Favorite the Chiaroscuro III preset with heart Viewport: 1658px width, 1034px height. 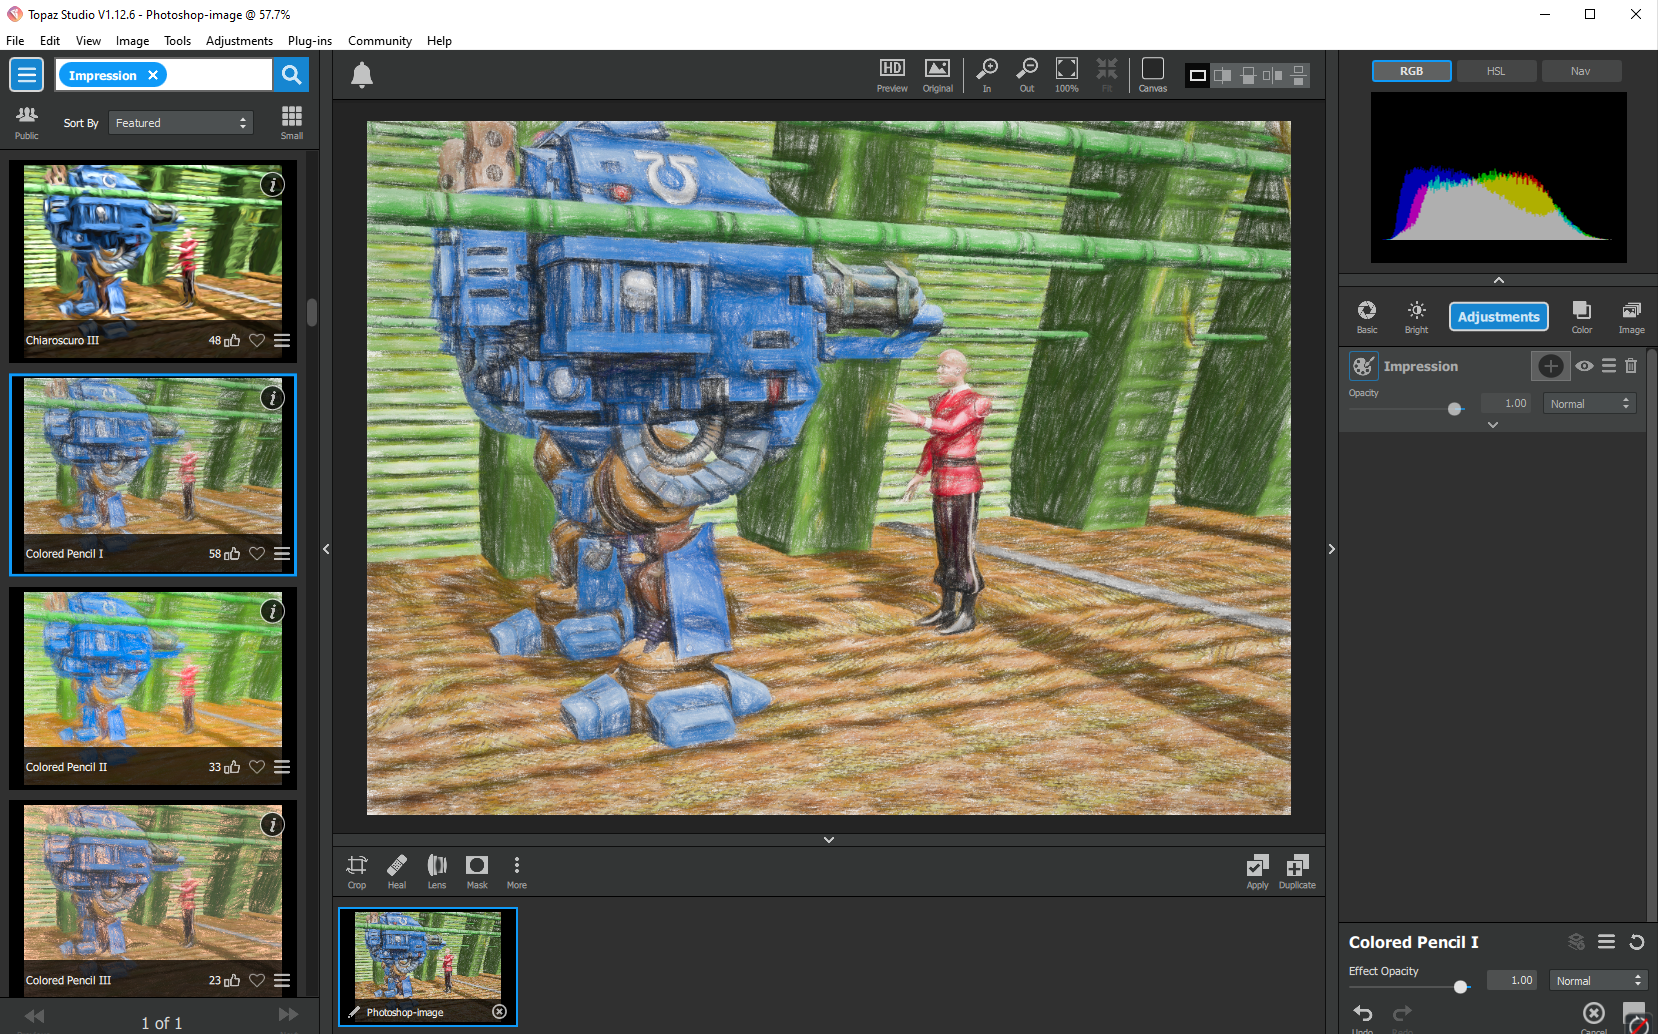point(257,340)
